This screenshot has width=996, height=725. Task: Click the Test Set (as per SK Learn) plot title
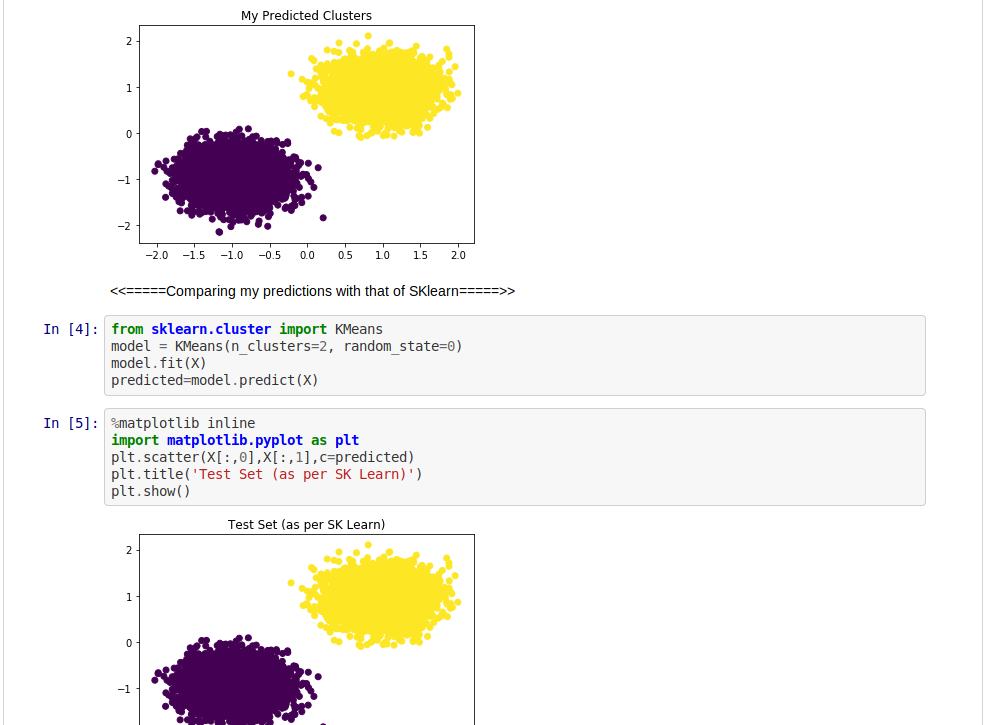pos(306,524)
